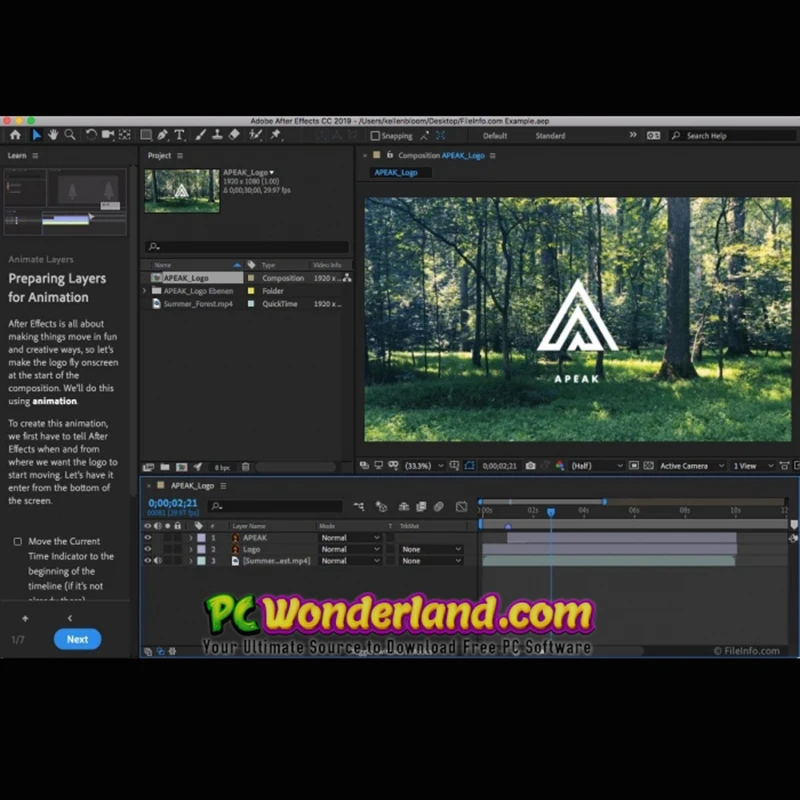Select the Rotation tool
Viewport: 800px width, 800px height.
point(91,135)
